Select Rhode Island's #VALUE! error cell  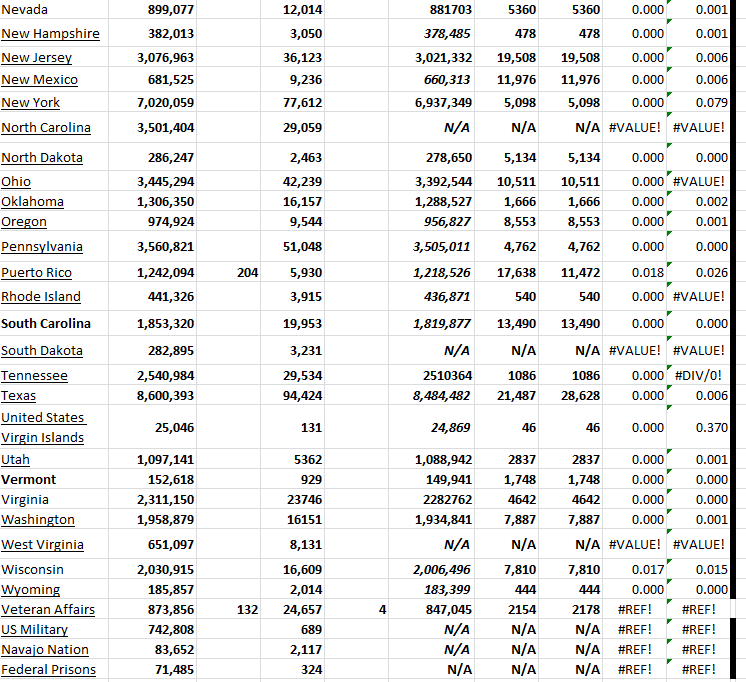pyautogui.click(x=698, y=297)
